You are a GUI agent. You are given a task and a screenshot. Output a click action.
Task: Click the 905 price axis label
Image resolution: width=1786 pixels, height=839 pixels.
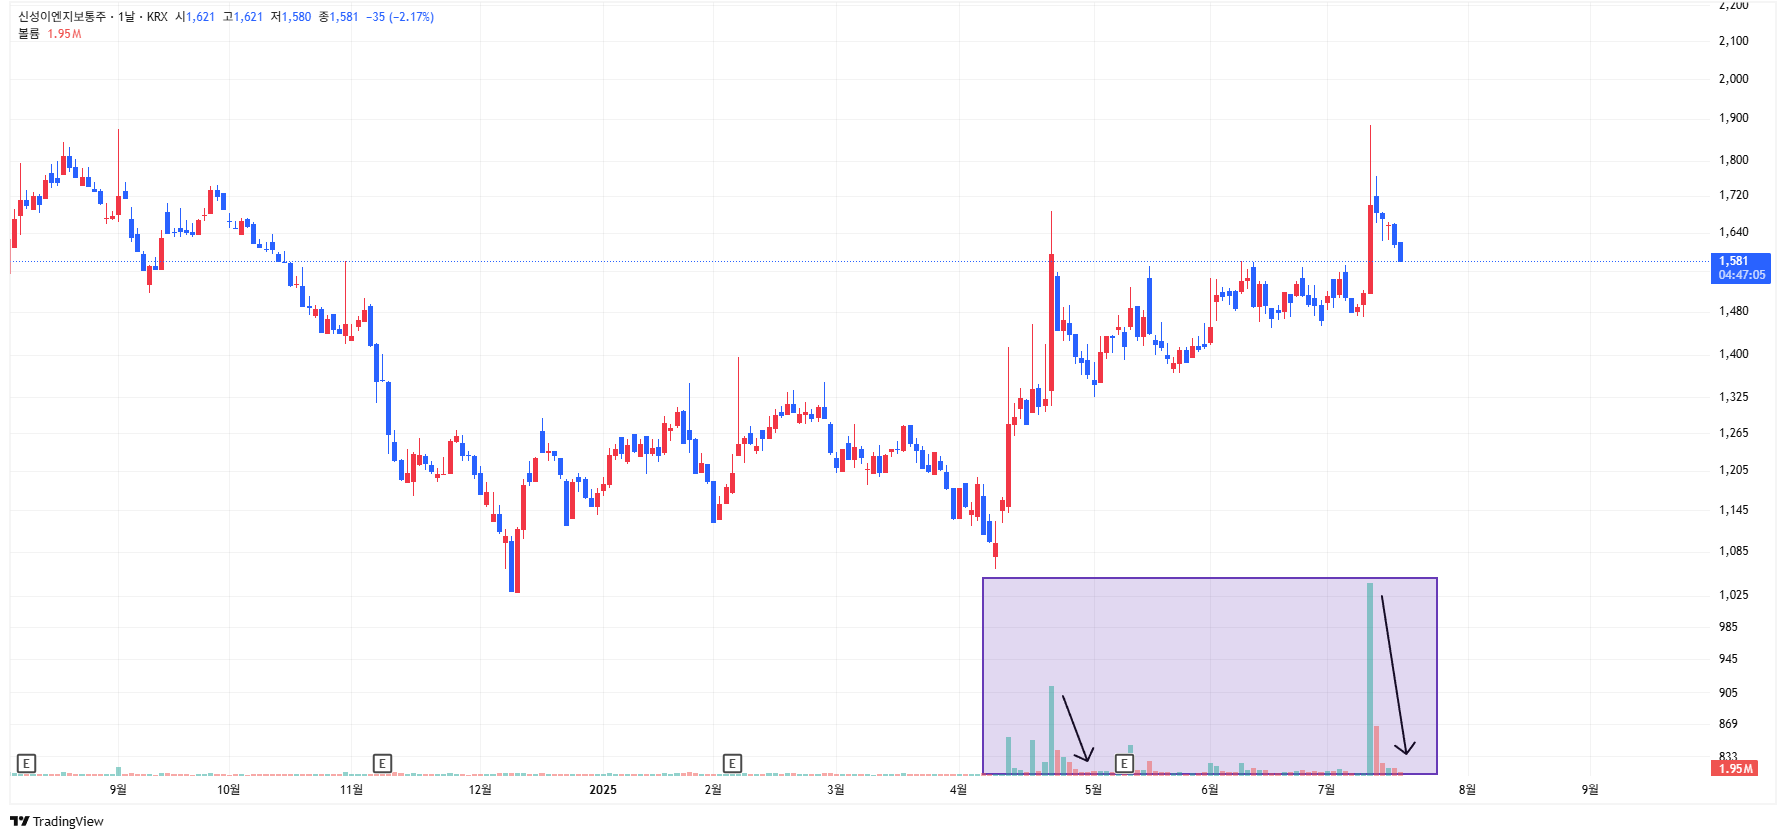1729,693
